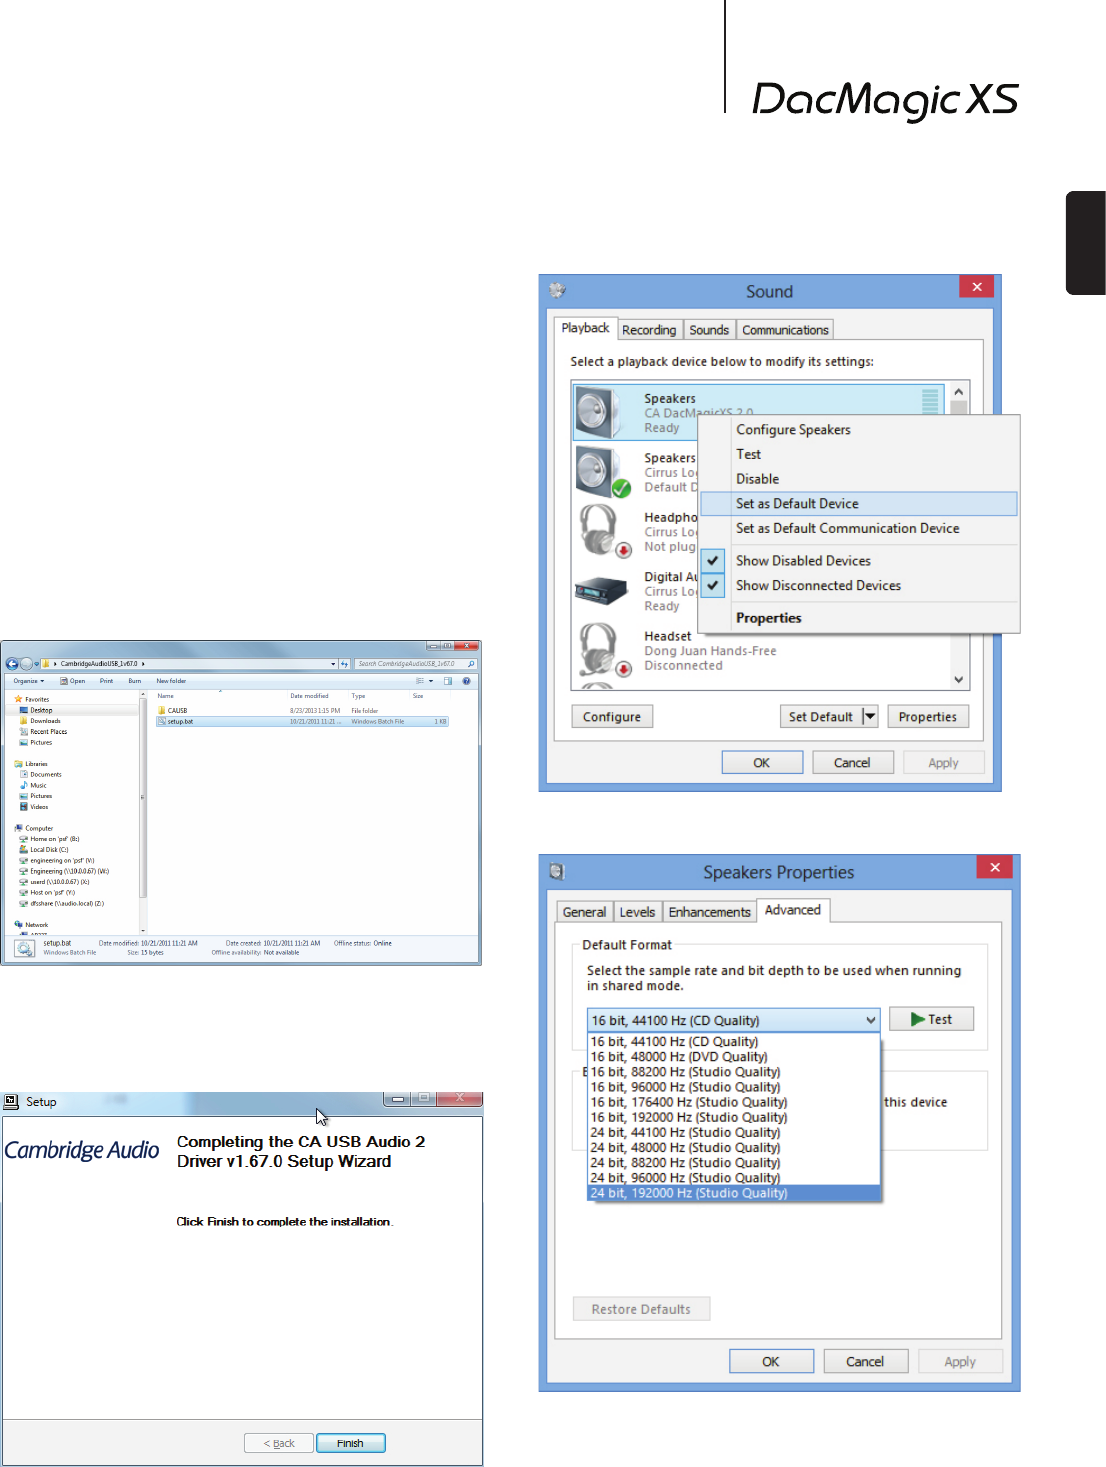Open the Explorer view options dropdown arrow

pyautogui.click(x=431, y=681)
